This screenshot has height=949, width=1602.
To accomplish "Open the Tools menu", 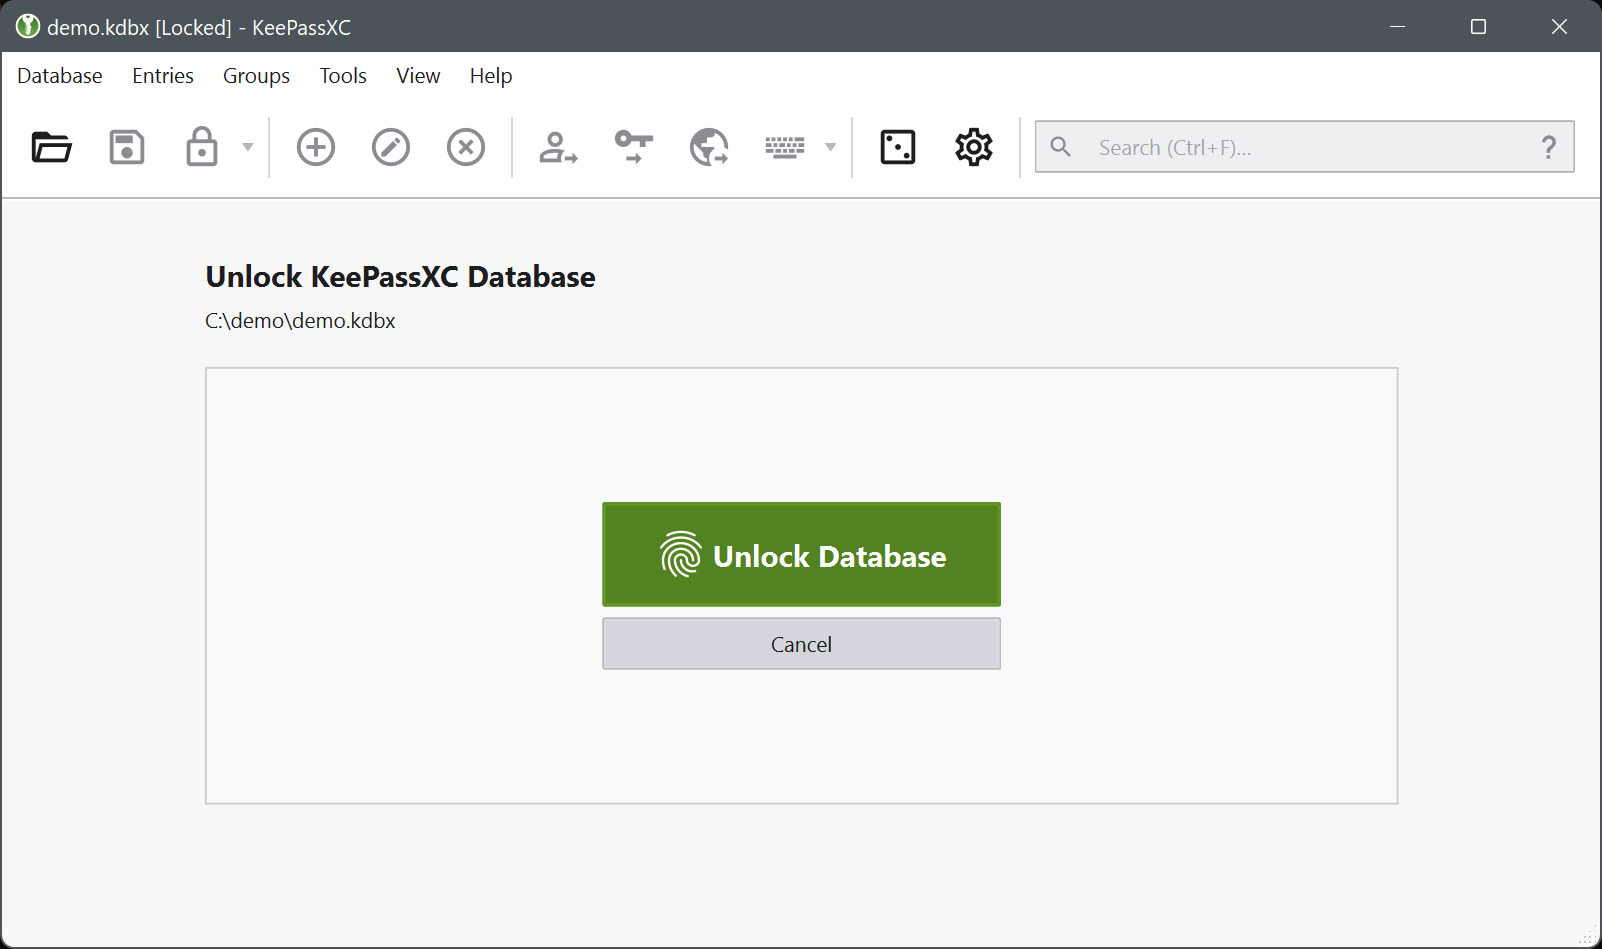I will pyautogui.click(x=343, y=76).
